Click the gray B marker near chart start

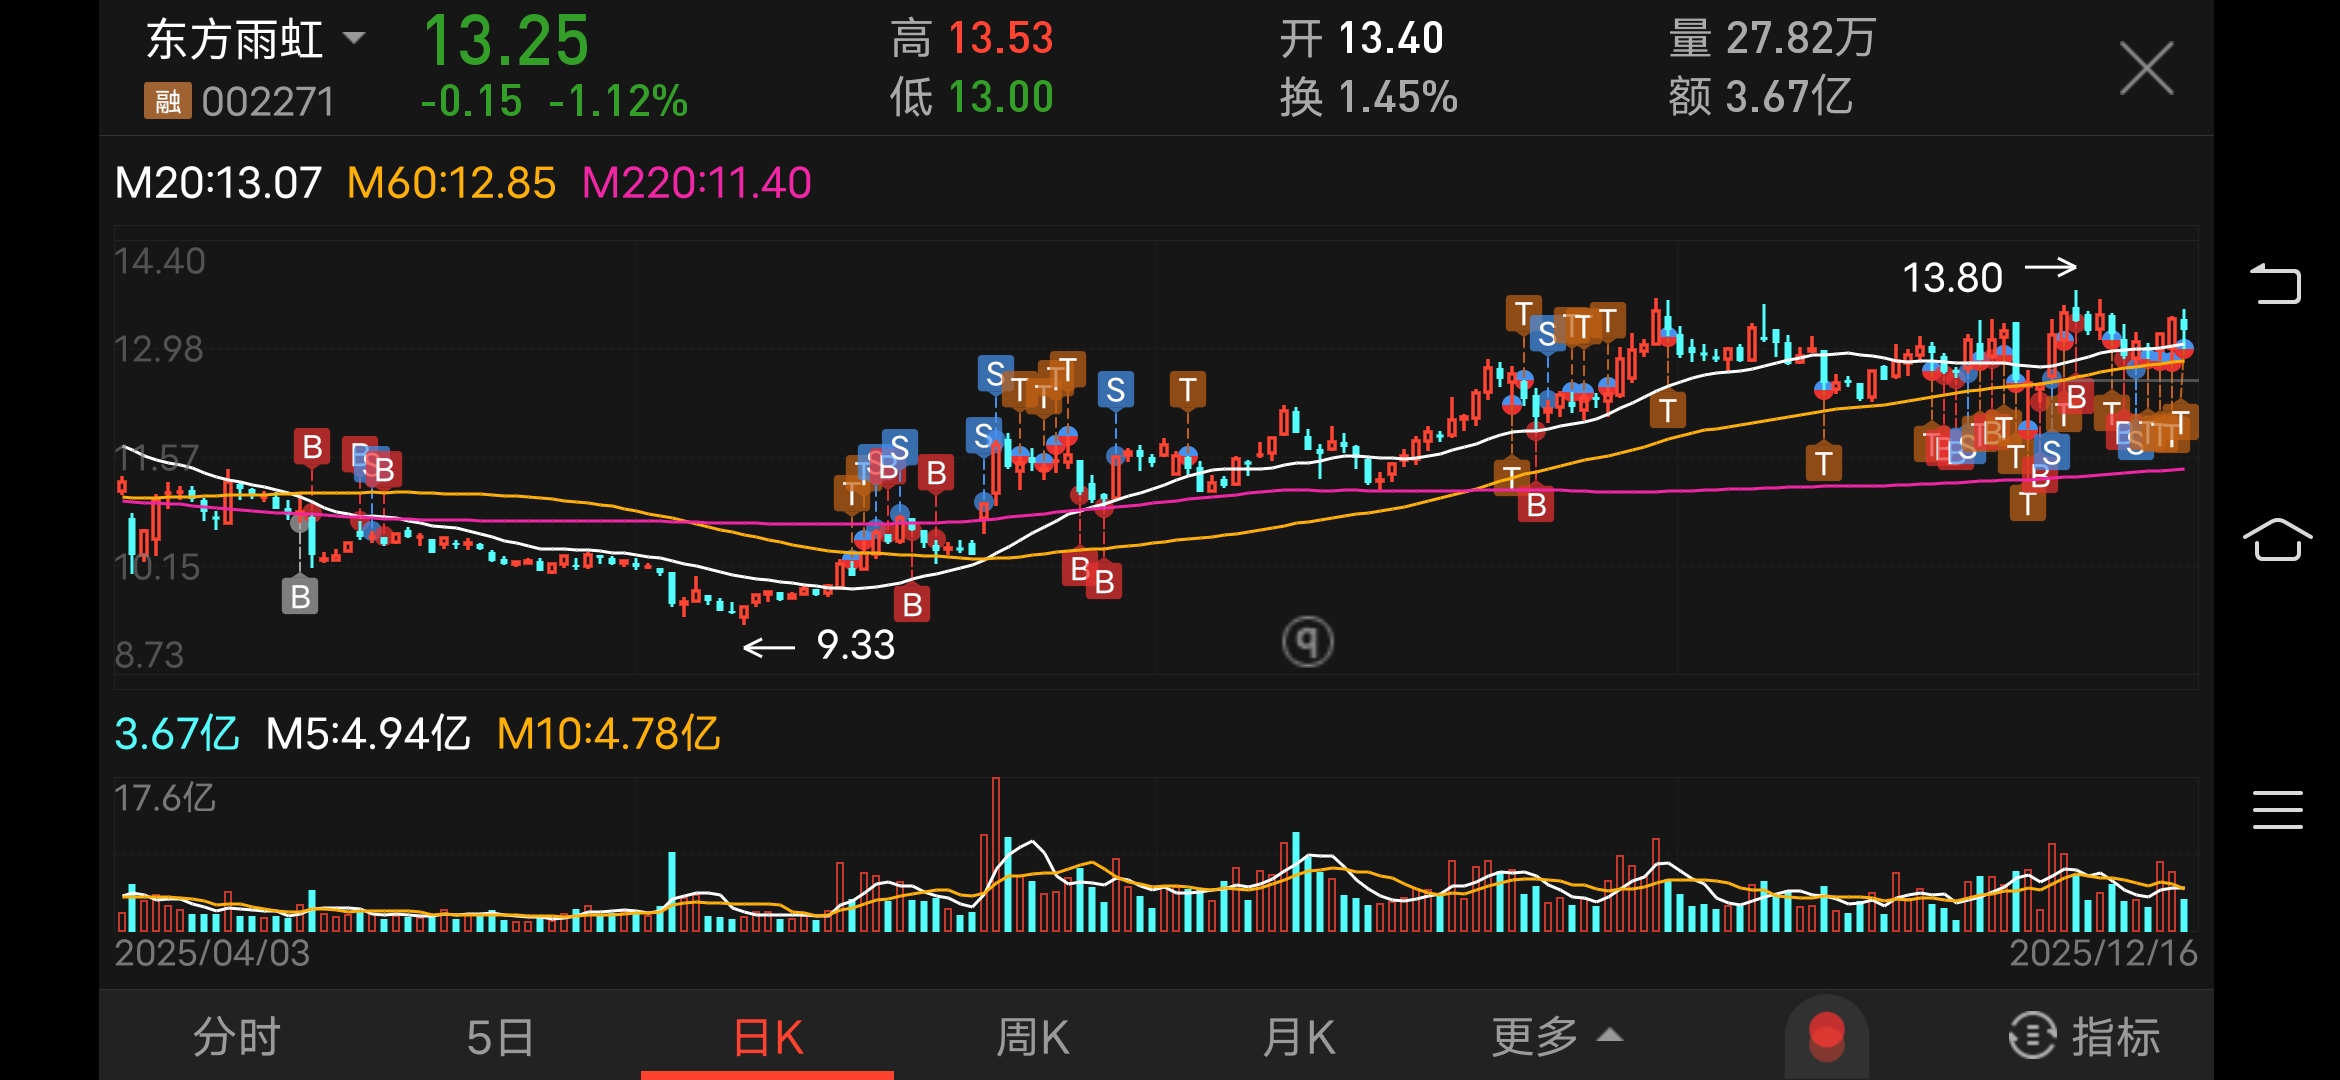point(300,596)
